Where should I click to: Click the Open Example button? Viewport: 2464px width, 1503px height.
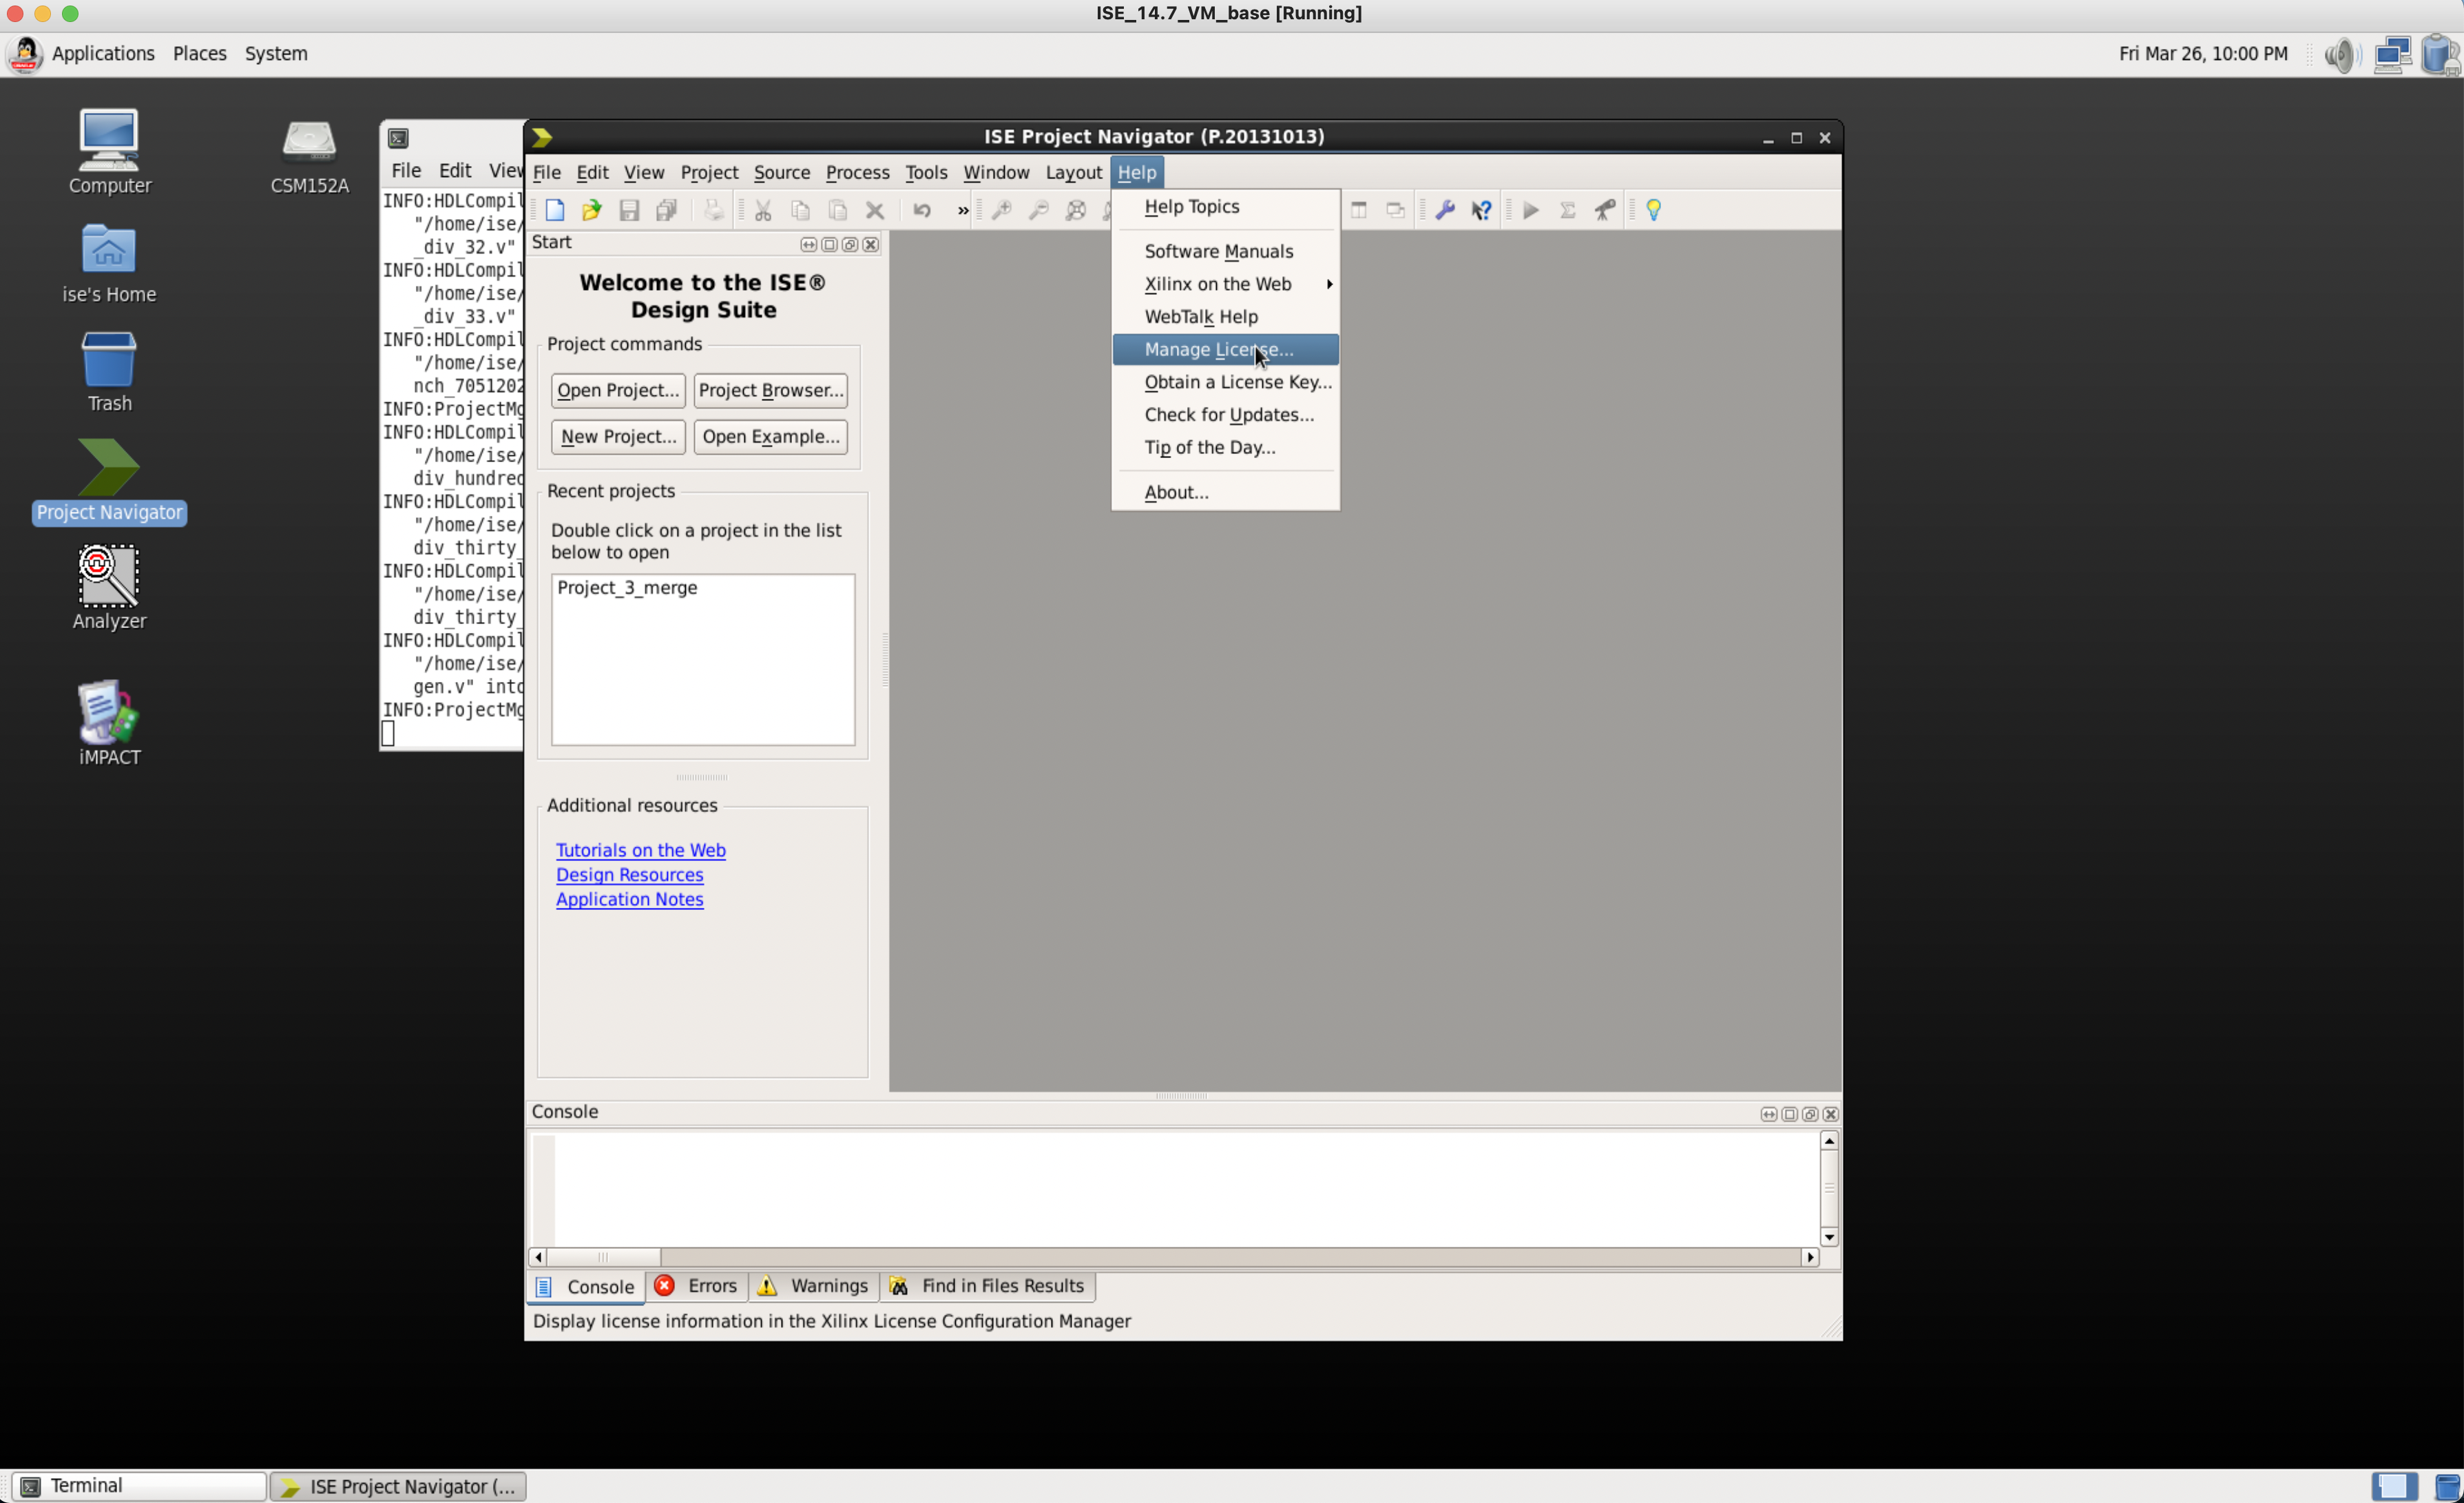click(770, 437)
